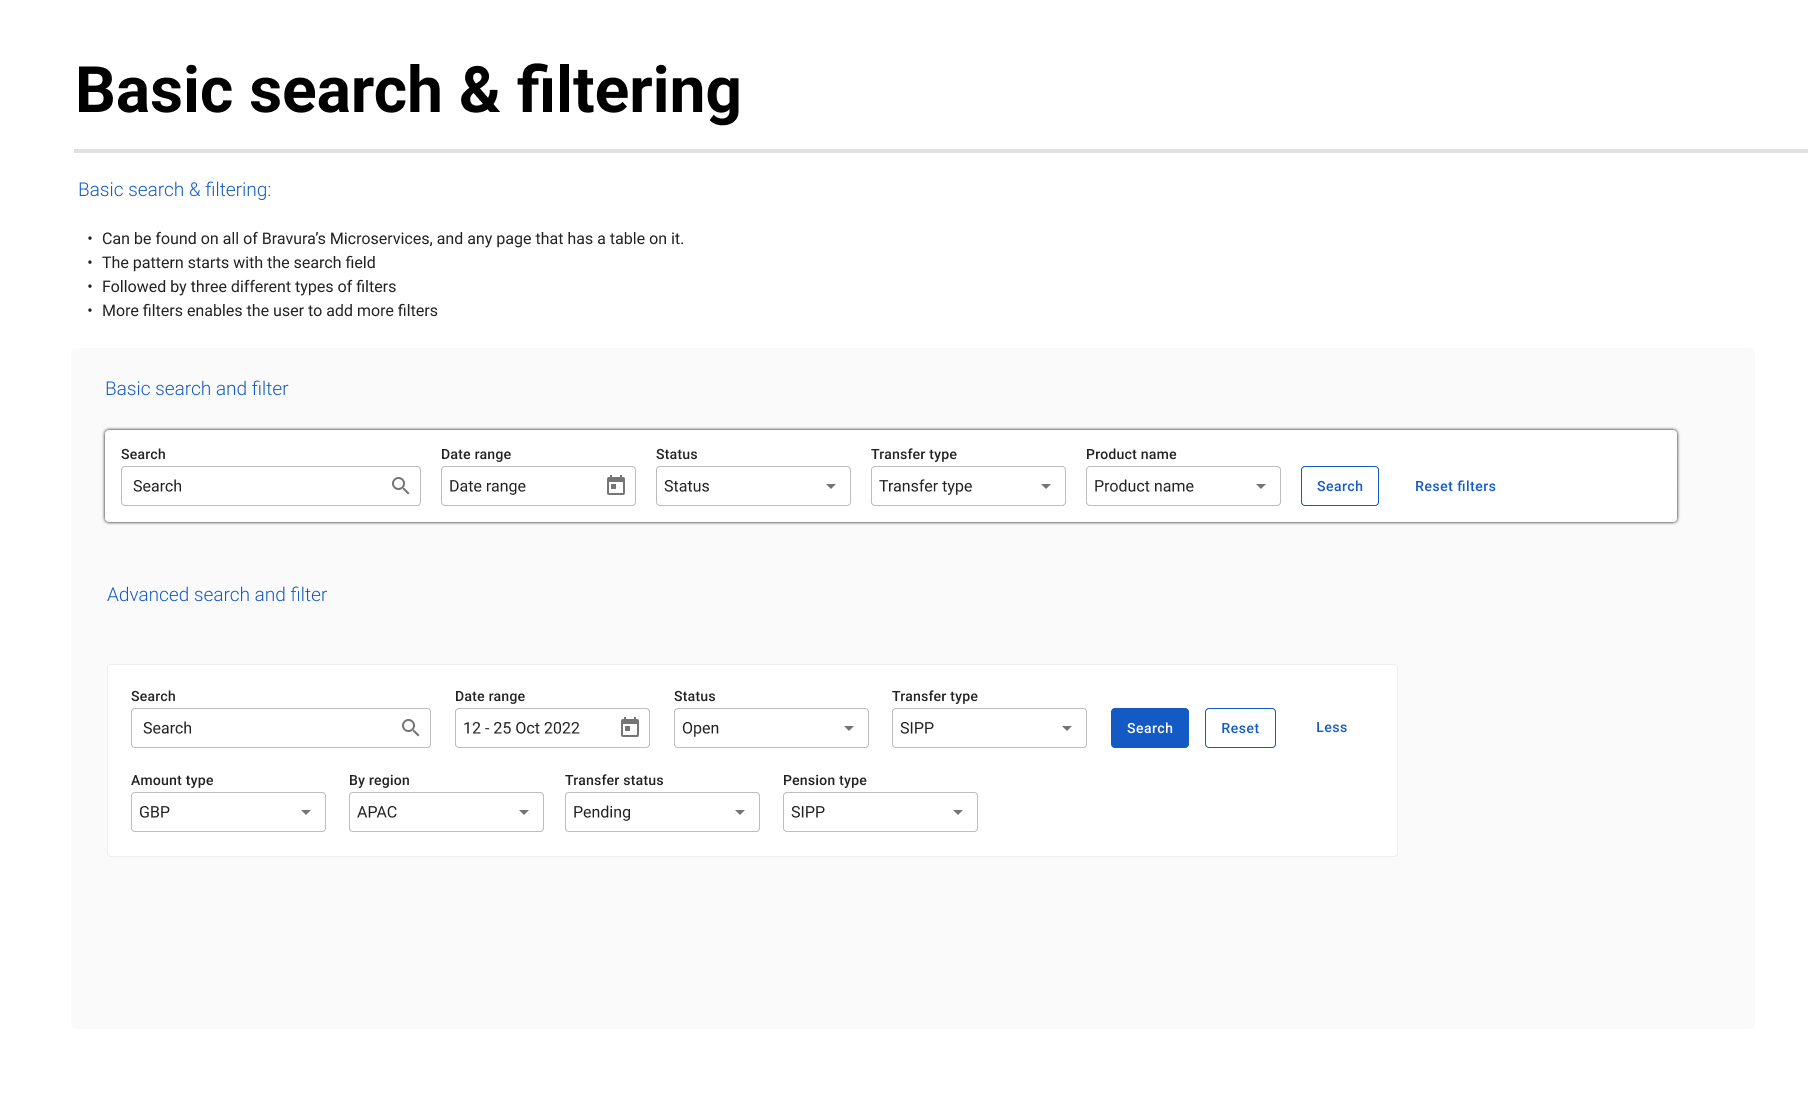Click the Less link to collapse filters

pyautogui.click(x=1331, y=727)
